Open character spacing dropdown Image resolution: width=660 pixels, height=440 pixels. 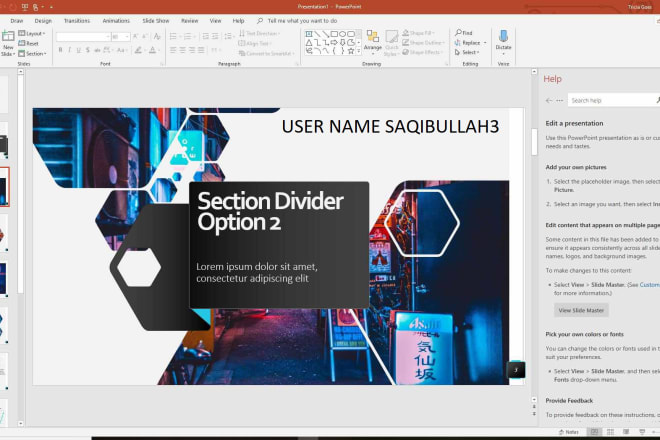click(108, 50)
